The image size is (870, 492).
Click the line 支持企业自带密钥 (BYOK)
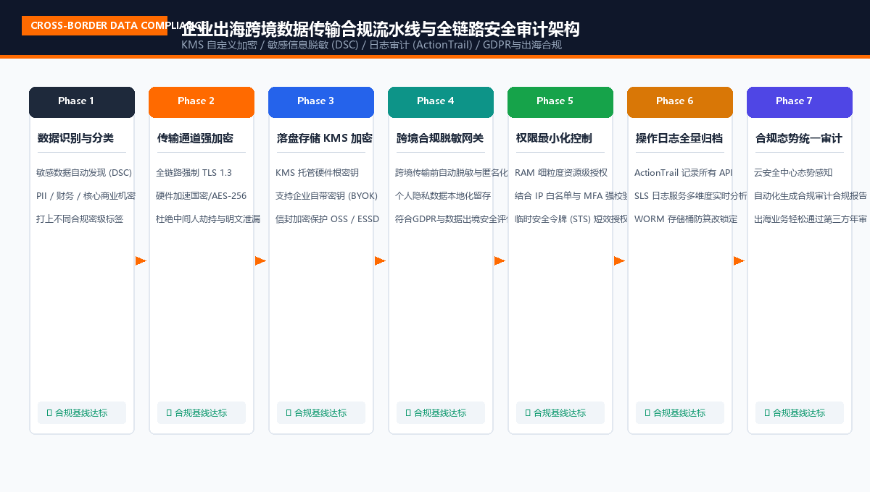point(326,196)
